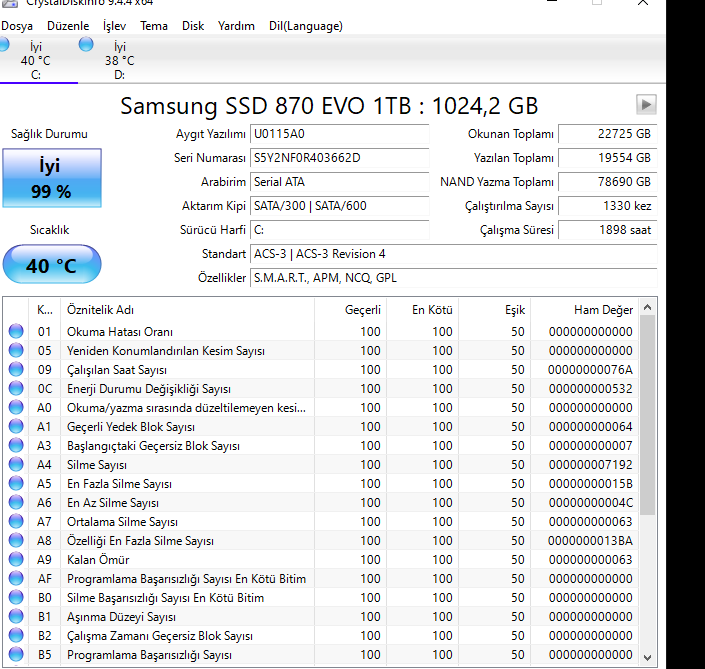Click the Sürücü Harfi C: field
The image size is (705, 669).
[x=339, y=230]
